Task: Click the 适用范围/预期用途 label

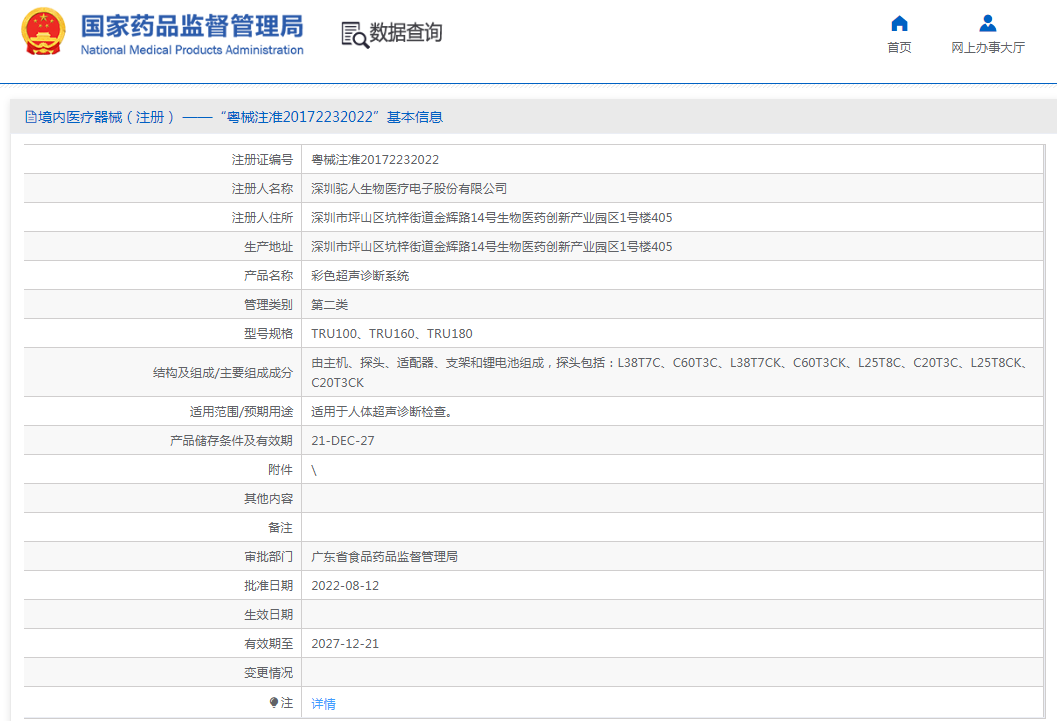Action: pos(241,412)
